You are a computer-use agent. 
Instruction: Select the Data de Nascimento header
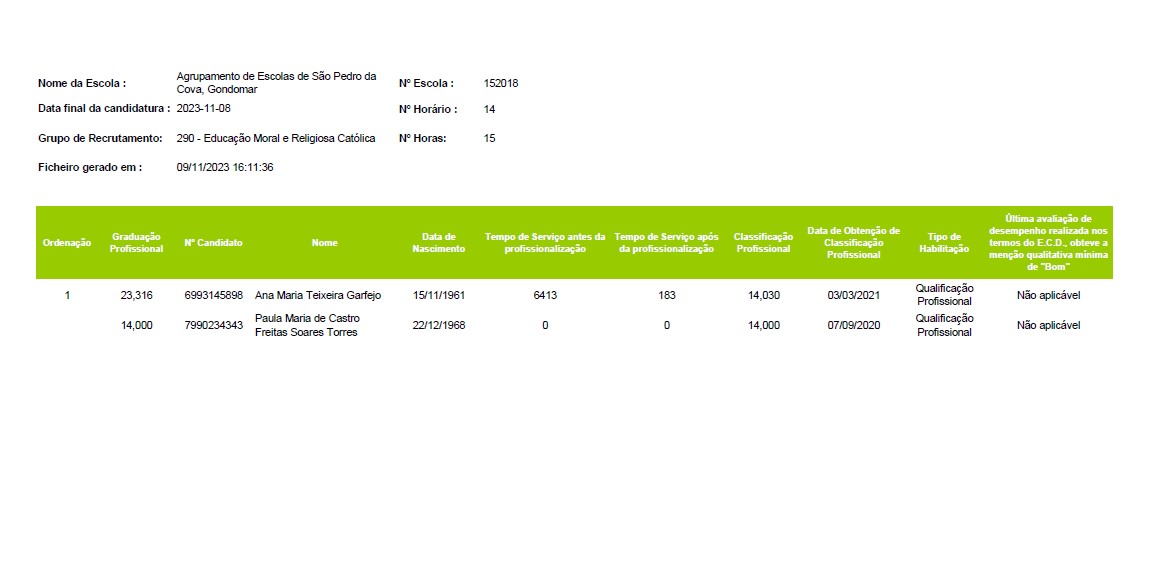[439, 243]
